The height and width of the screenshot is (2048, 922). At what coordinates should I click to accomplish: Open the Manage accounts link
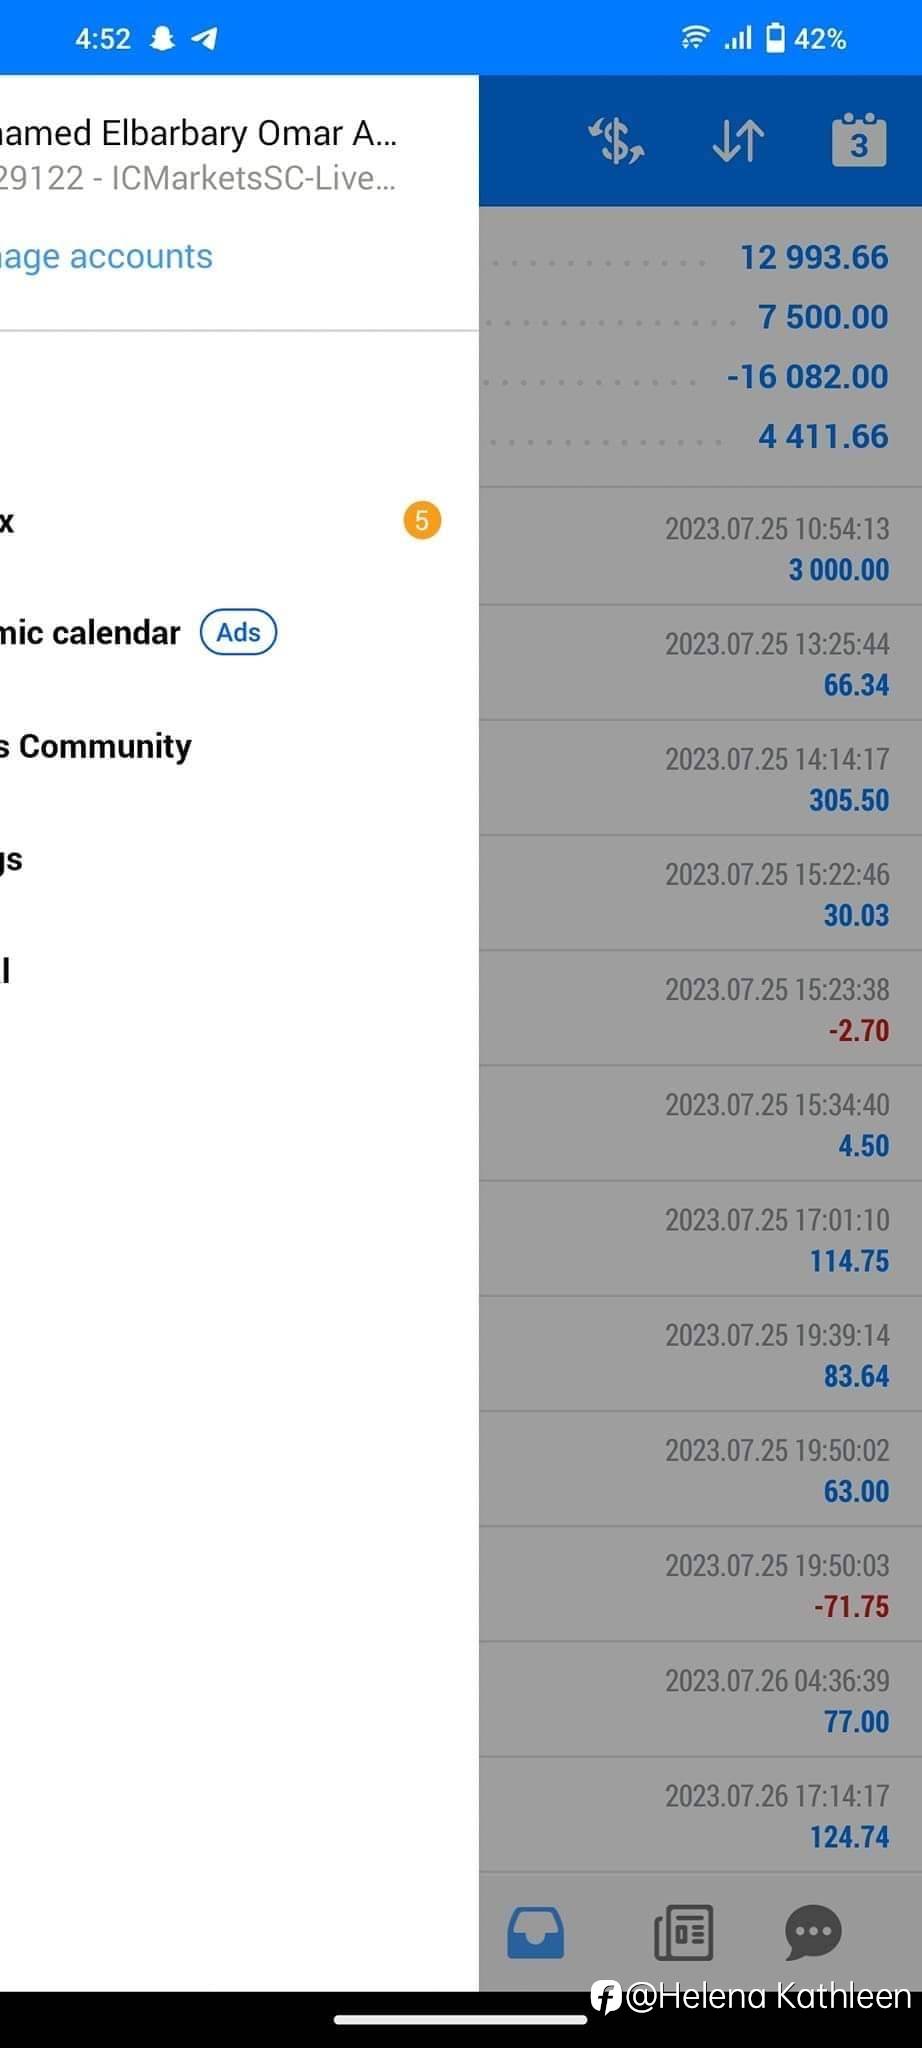tap(105, 257)
